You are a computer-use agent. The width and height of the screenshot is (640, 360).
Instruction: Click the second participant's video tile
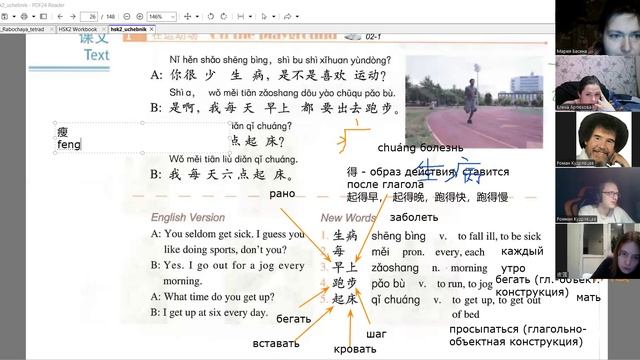pos(598,83)
